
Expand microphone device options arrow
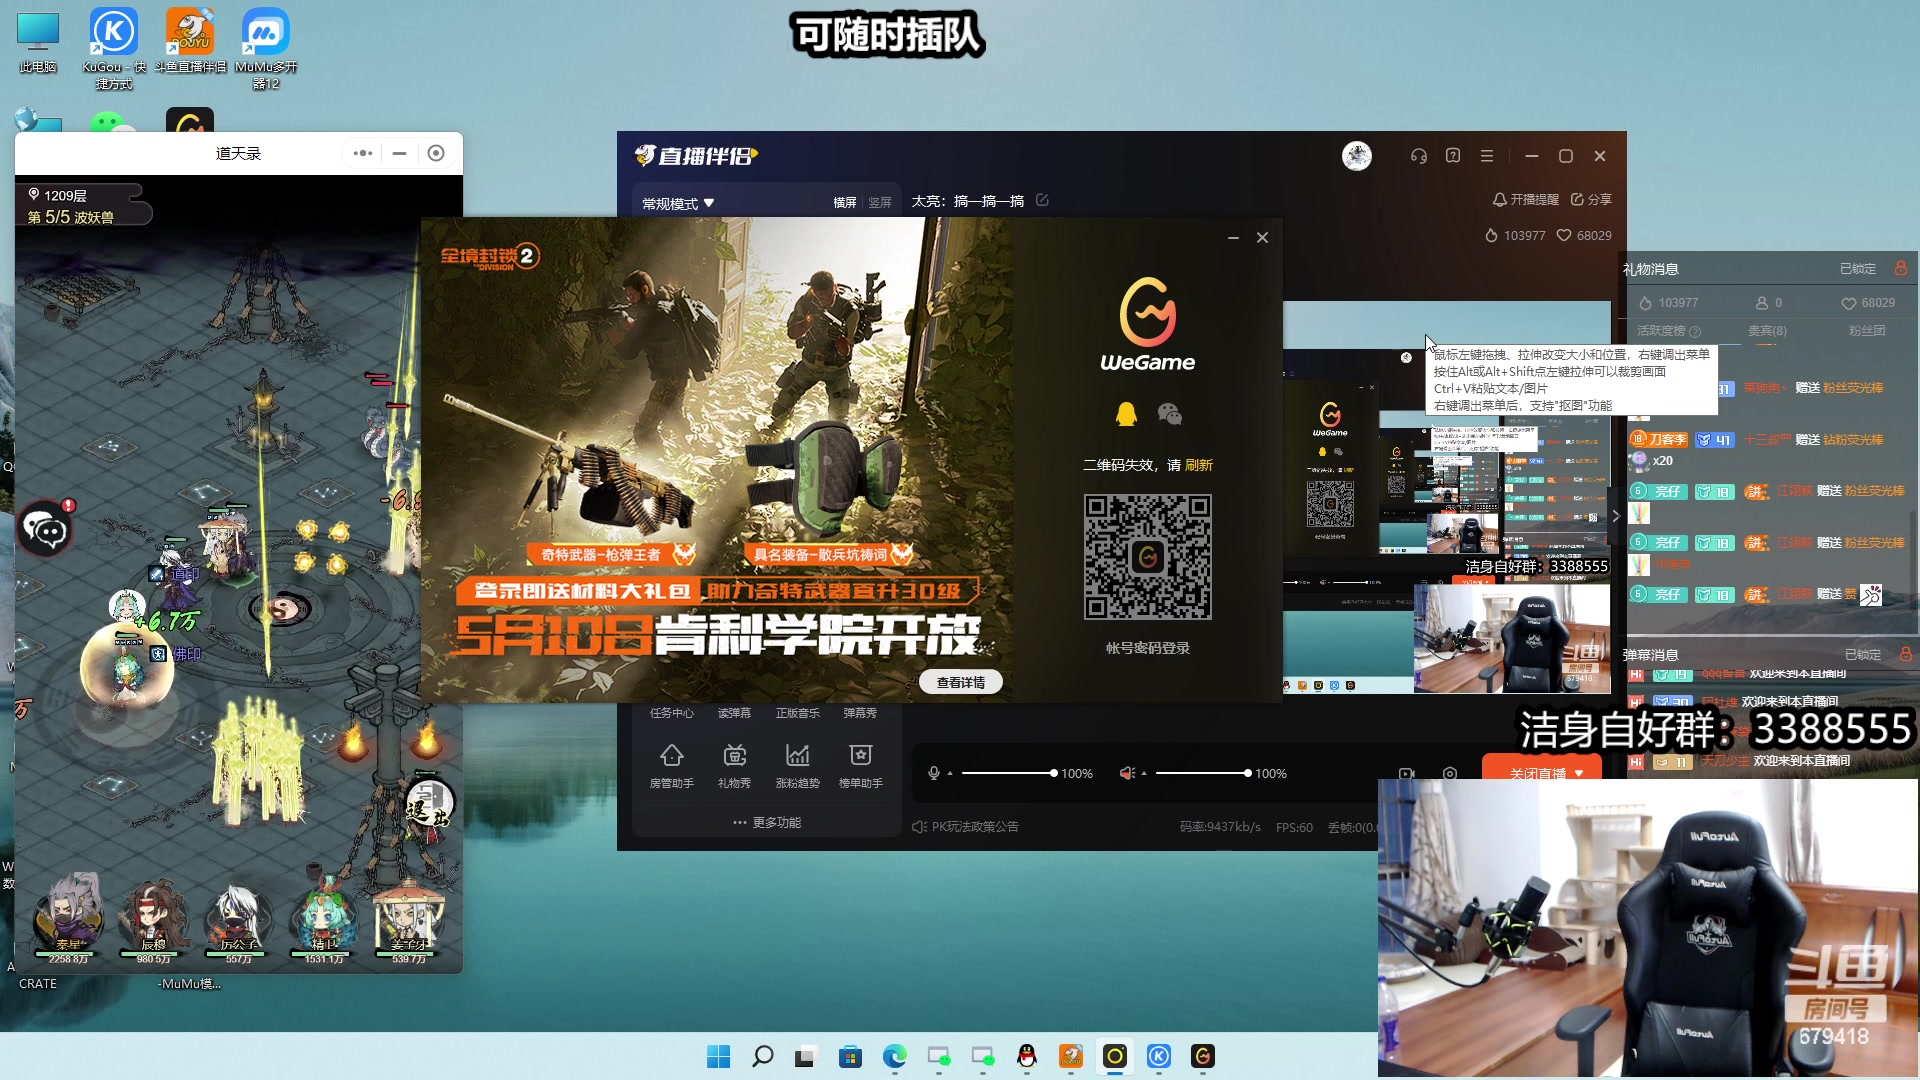pos(950,773)
